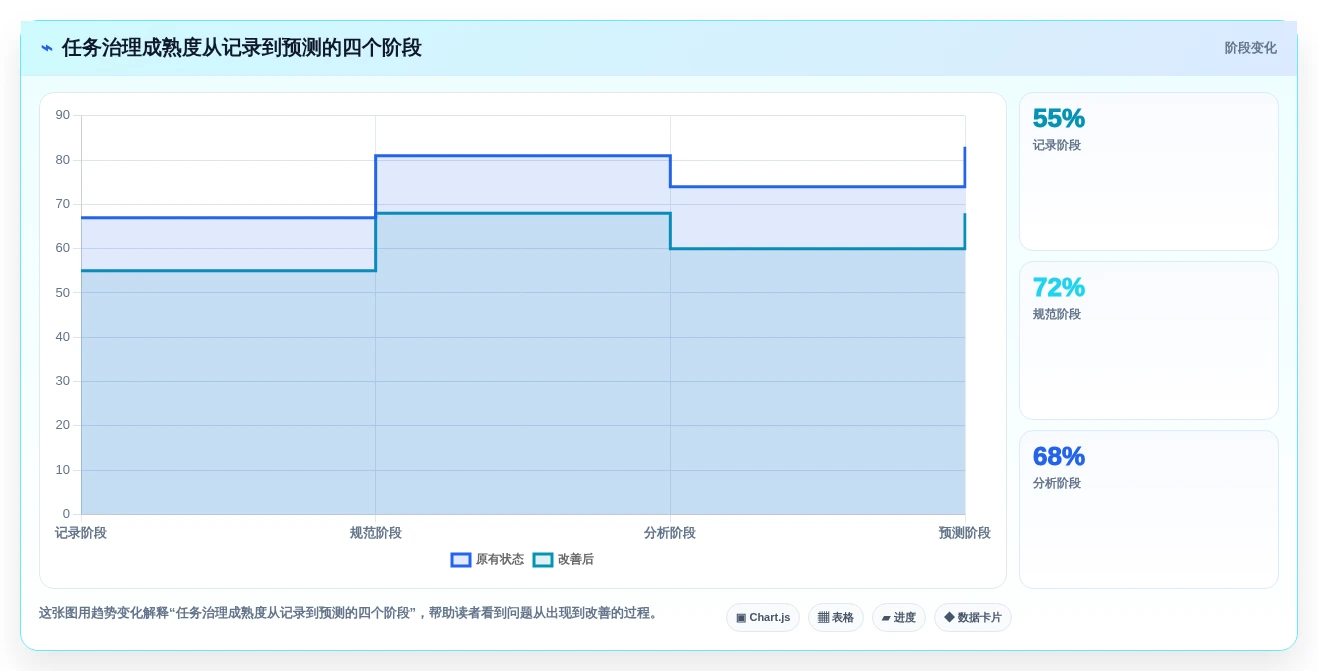Open the 55% 记录阶段 card
The width and height of the screenshot is (1318, 671).
pos(1149,171)
